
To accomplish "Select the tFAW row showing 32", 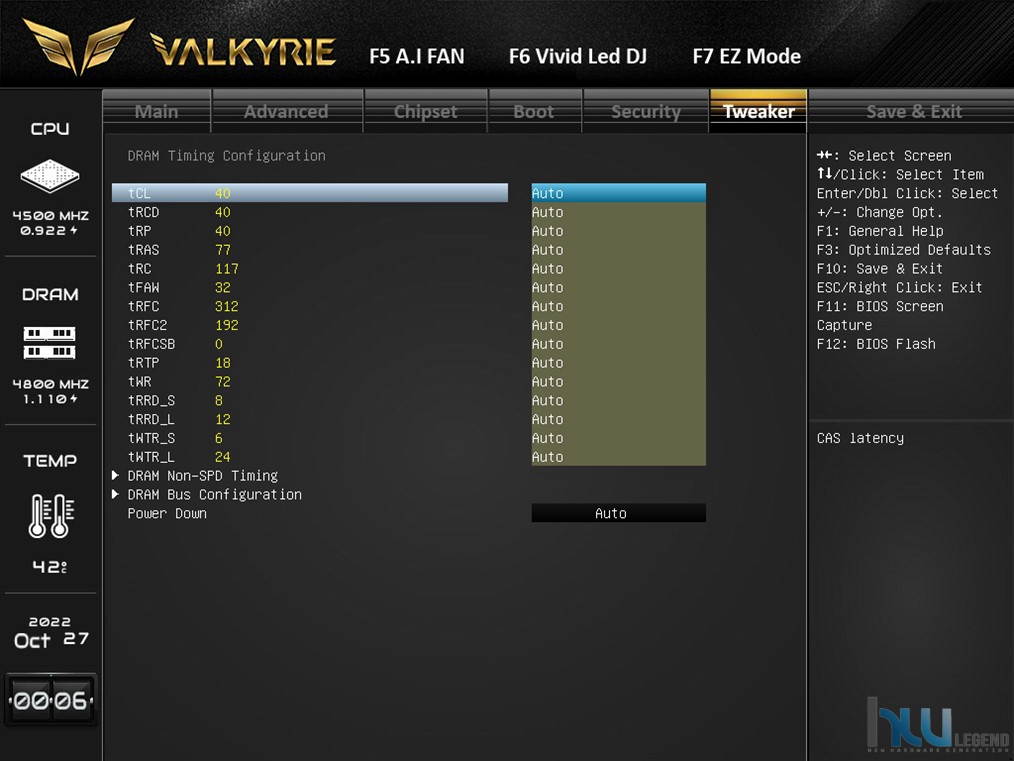I will click(310, 287).
